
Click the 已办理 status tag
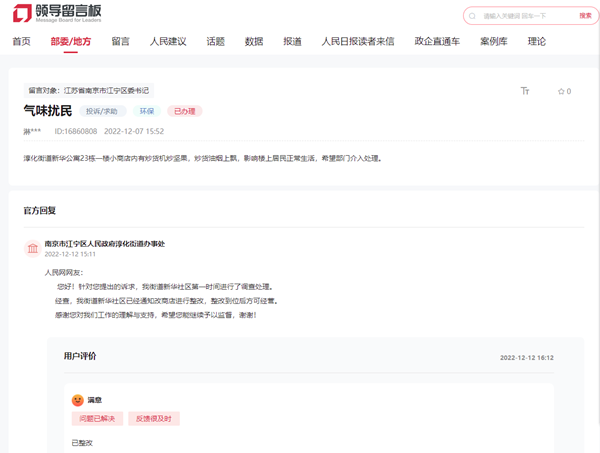pos(185,111)
